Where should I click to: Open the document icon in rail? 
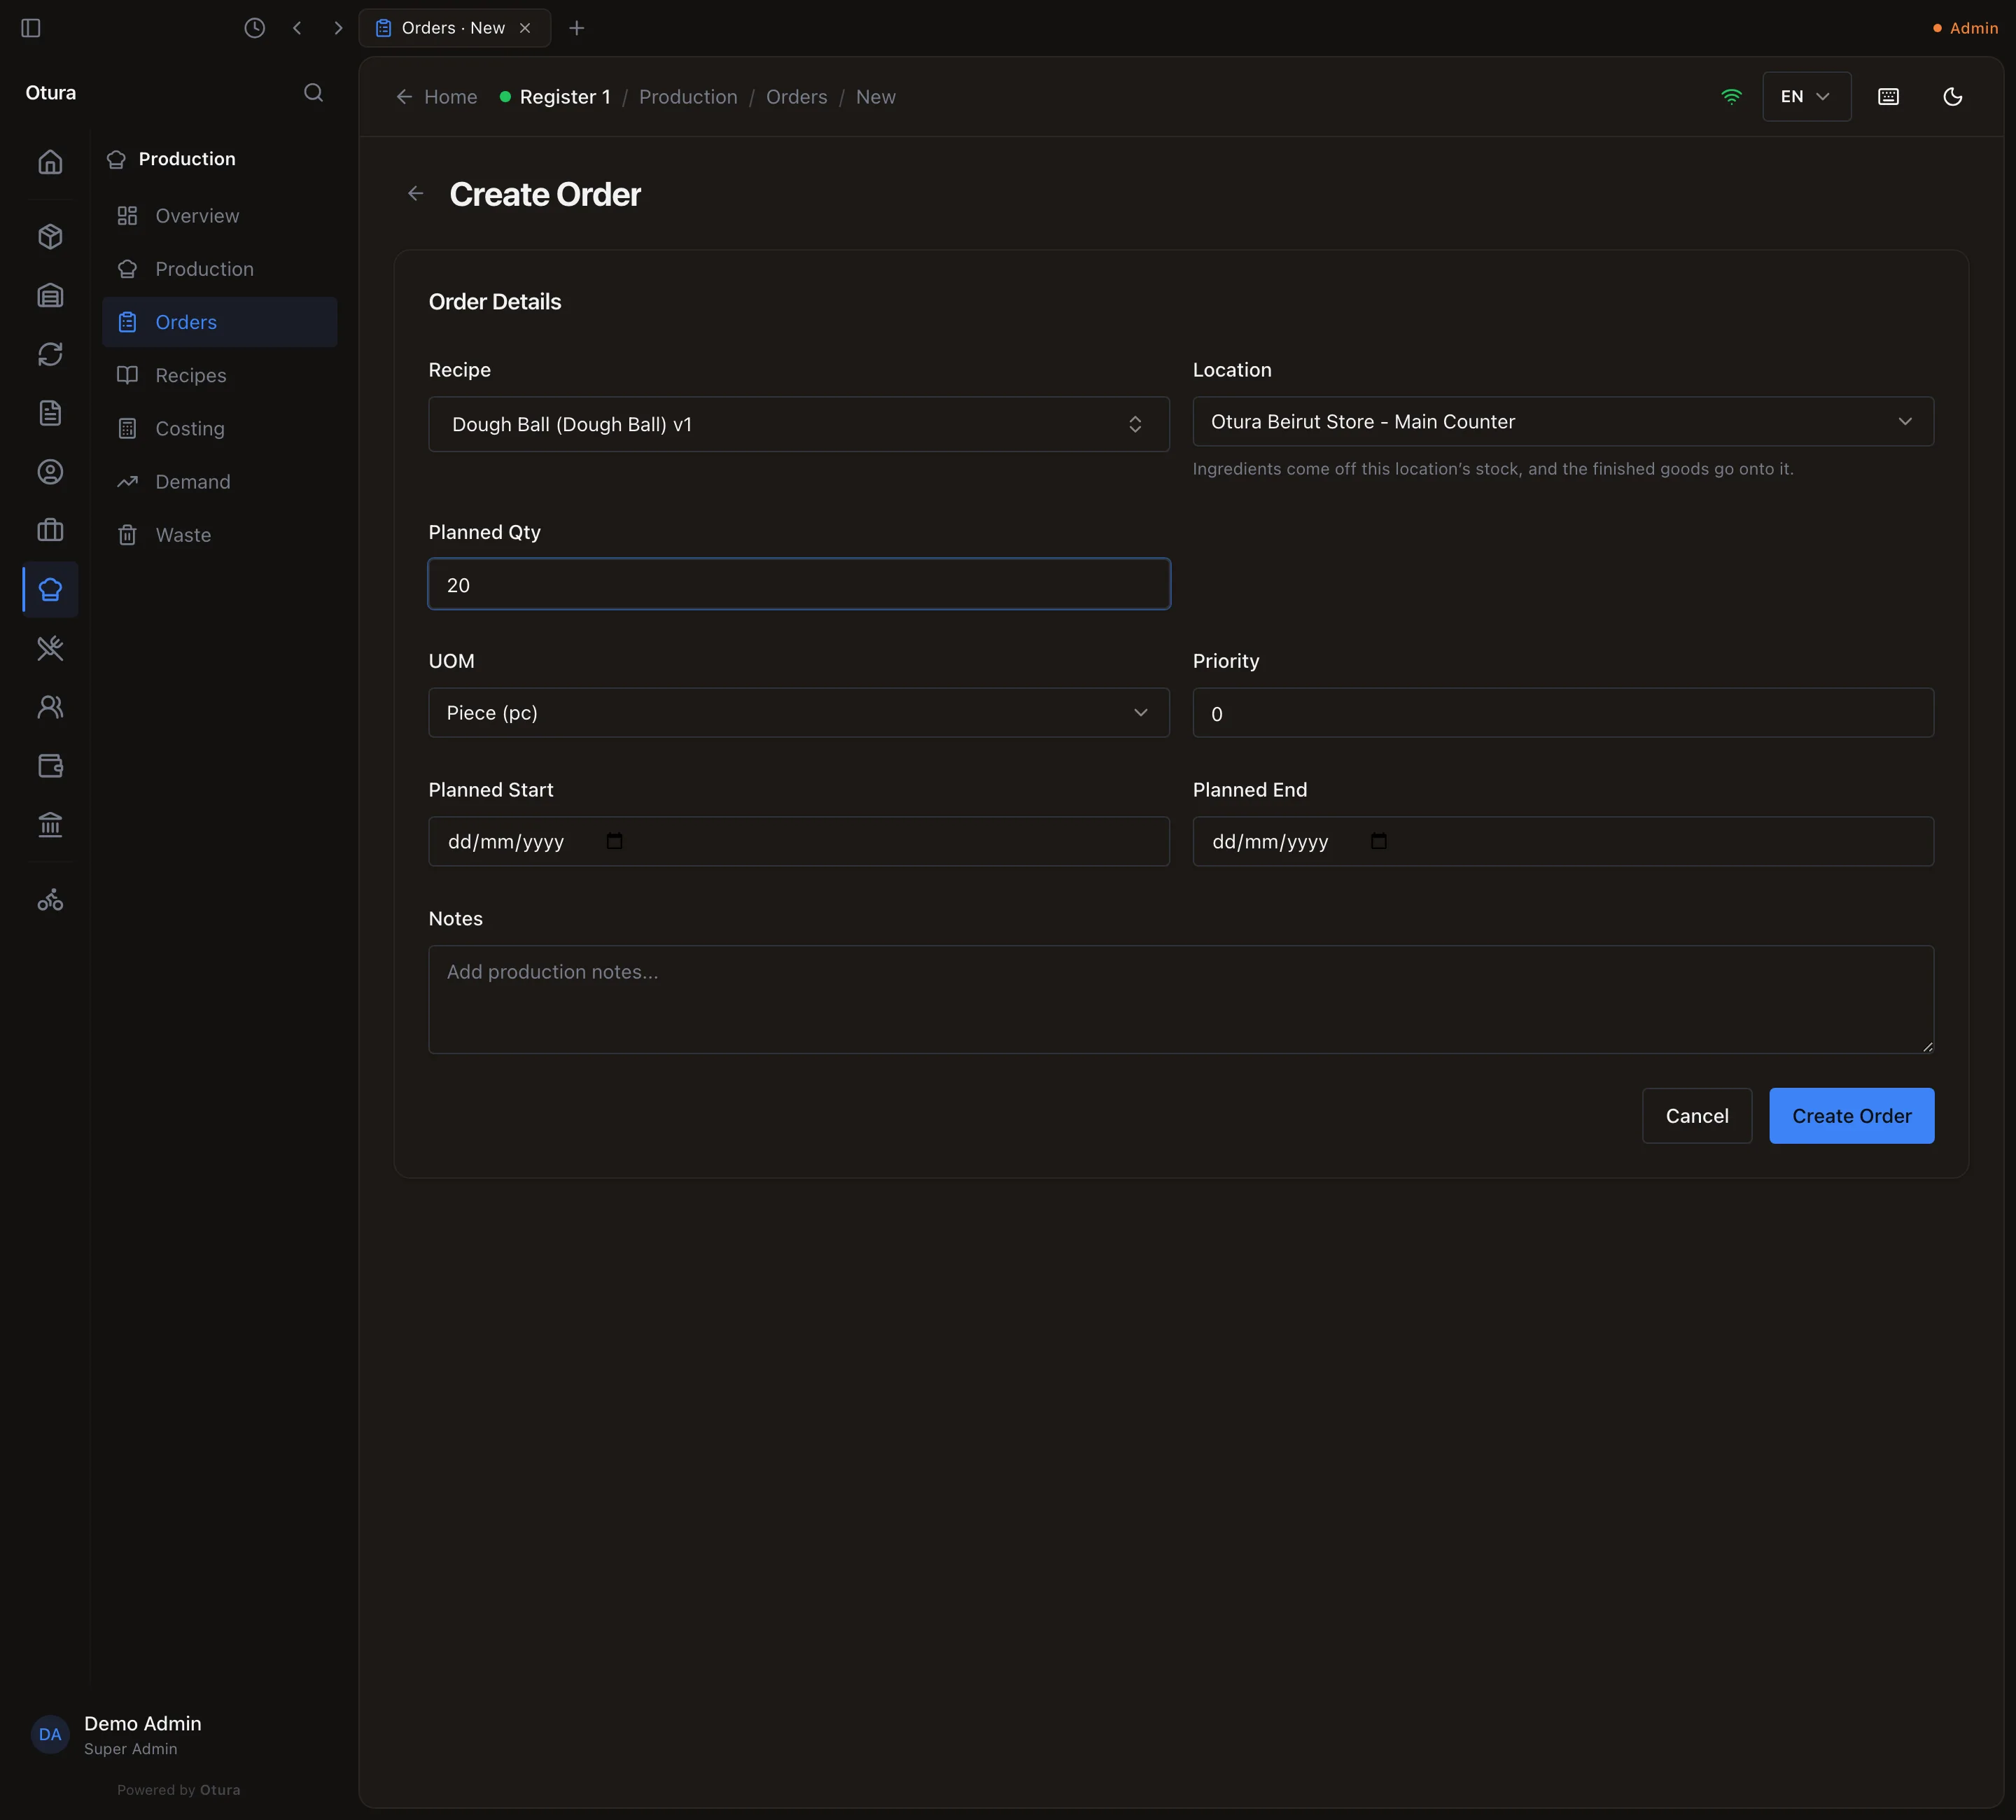click(x=50, y=413)
